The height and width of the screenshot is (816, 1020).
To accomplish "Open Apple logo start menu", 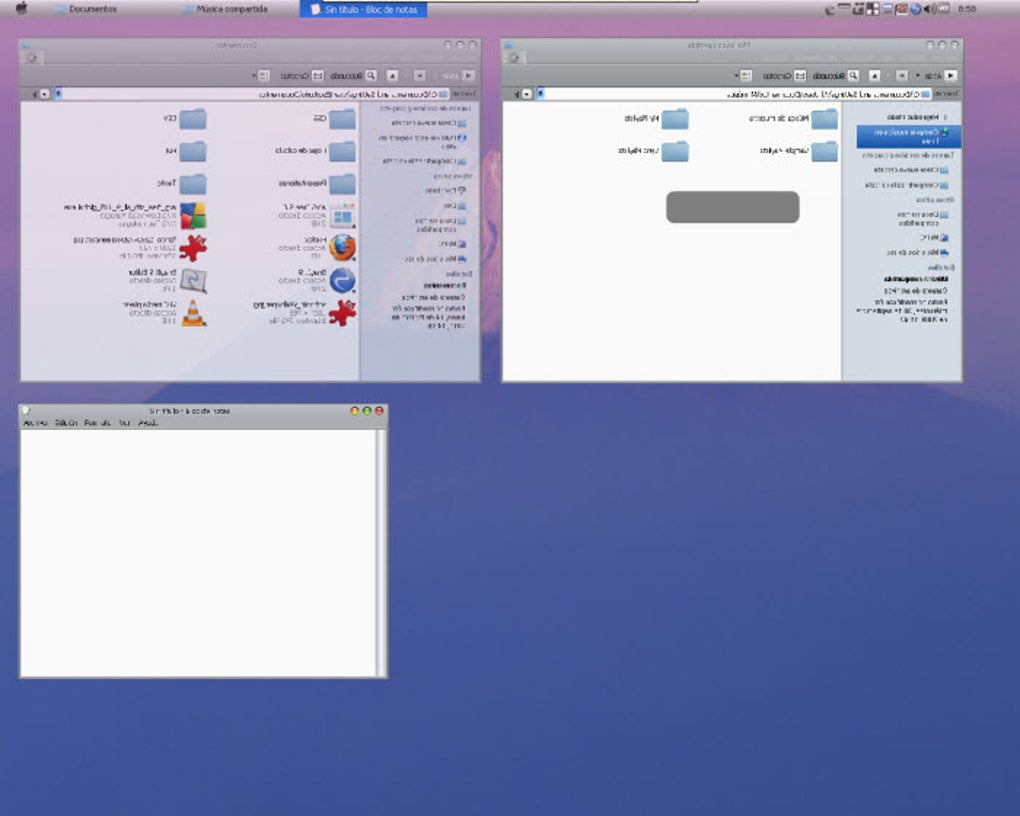I will [21, 8].
